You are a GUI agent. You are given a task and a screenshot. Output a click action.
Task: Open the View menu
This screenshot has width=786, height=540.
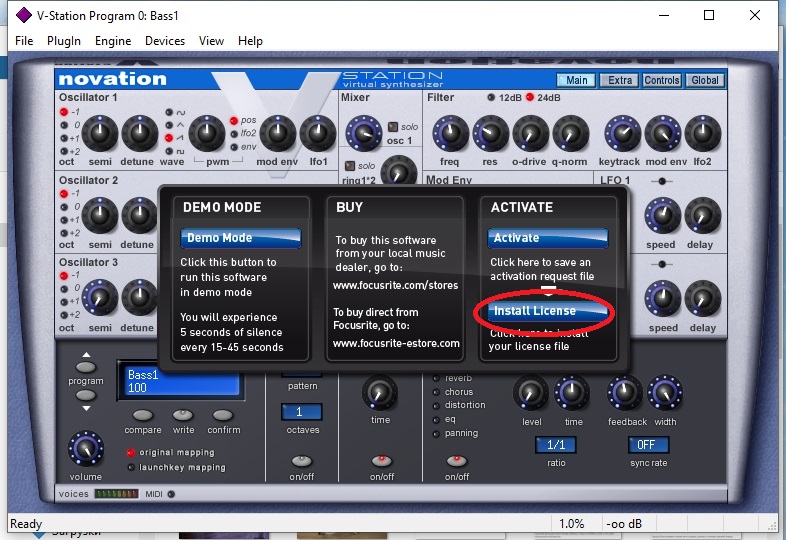click(211, 41)
